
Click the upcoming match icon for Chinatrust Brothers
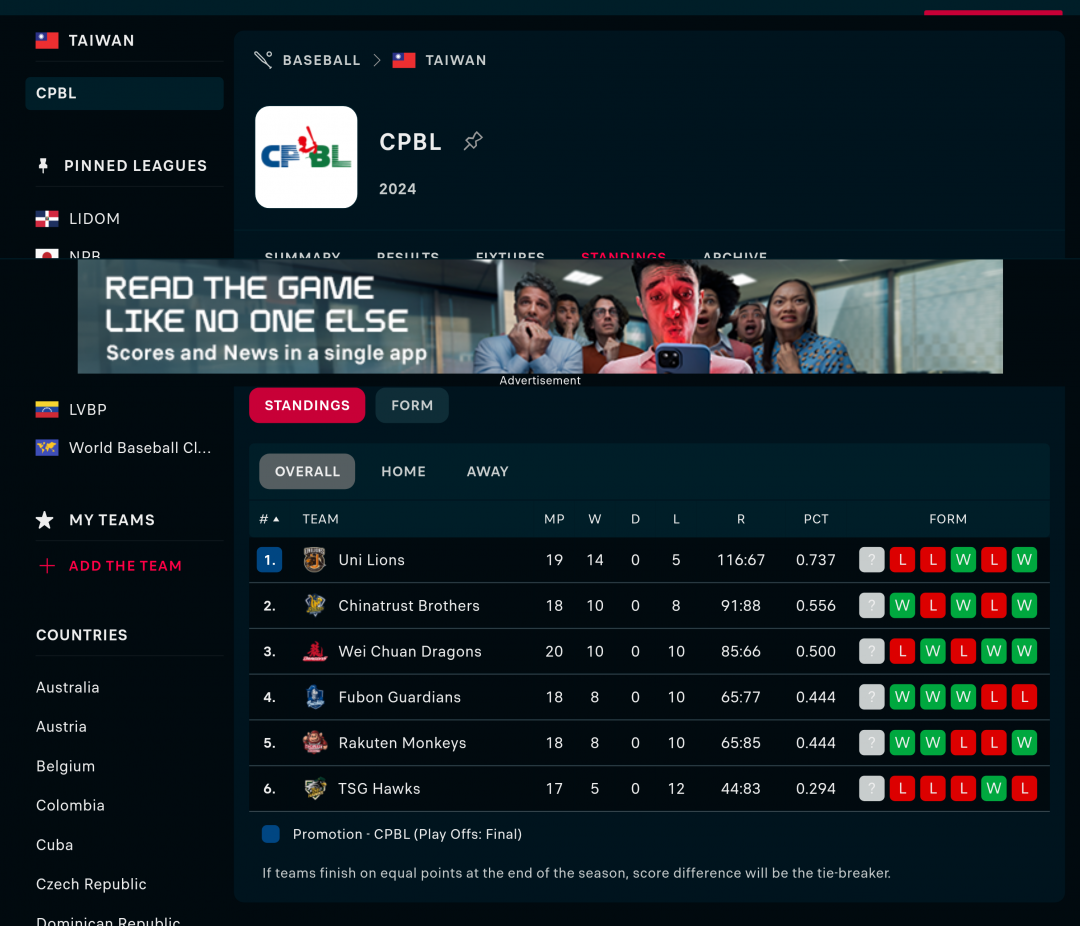click(x=871, y=606)
